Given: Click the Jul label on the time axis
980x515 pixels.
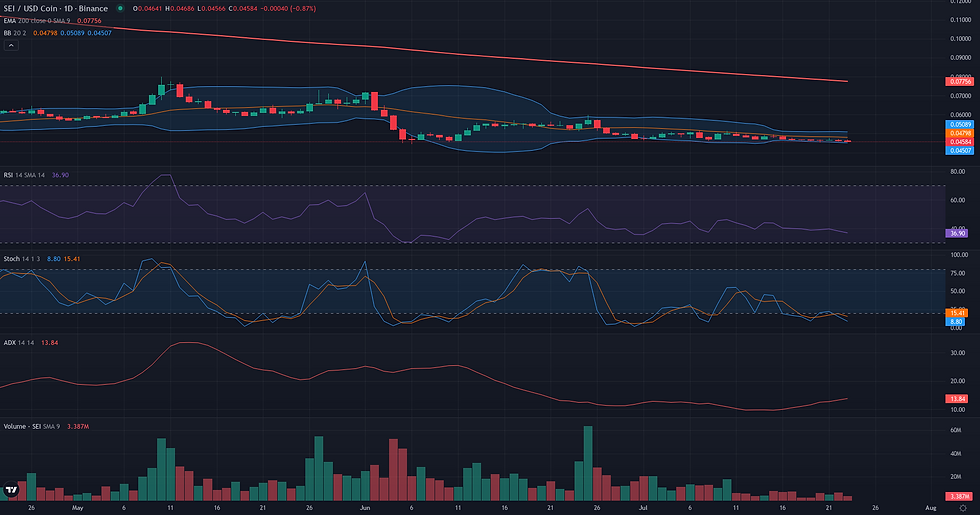Looking at the screenshot, I should click(x=643, y=508).
